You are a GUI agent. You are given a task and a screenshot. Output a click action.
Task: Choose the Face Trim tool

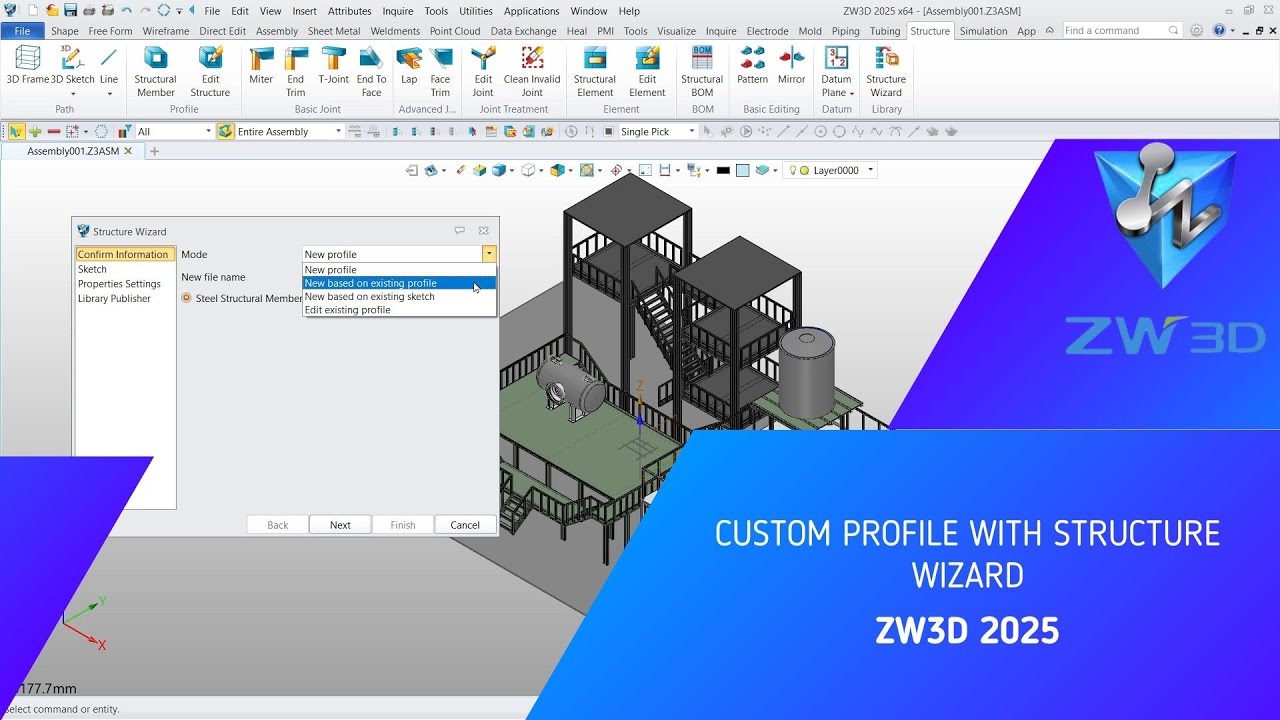(x=440, y=72)
